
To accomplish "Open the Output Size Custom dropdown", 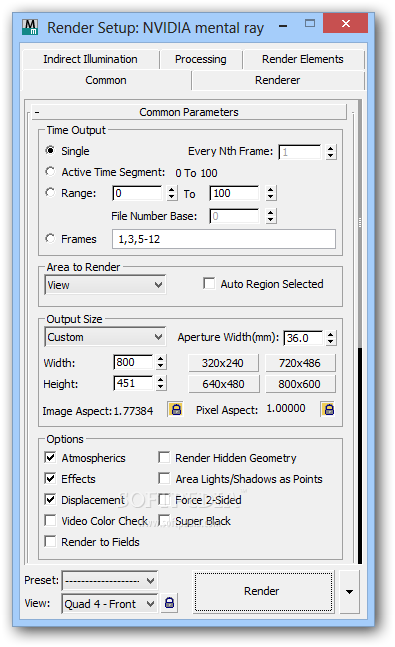I will (x=105, y=337).
